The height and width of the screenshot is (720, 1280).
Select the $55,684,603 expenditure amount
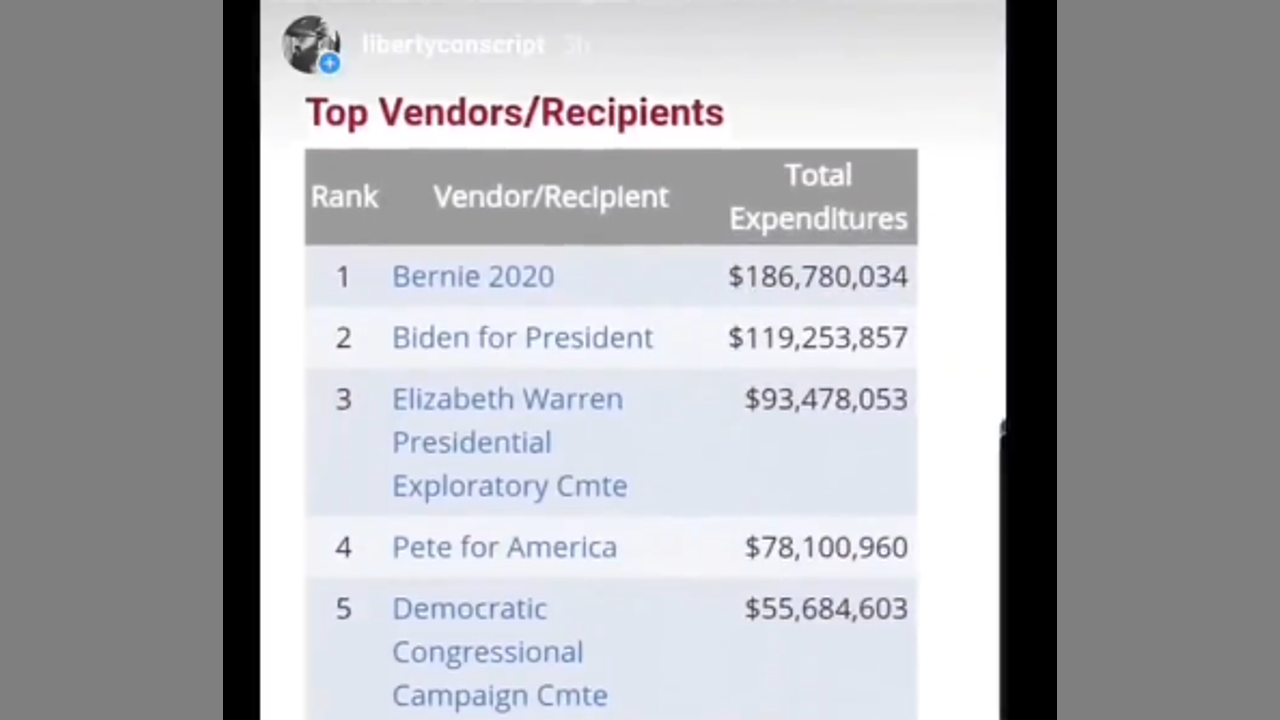point(826,609)
